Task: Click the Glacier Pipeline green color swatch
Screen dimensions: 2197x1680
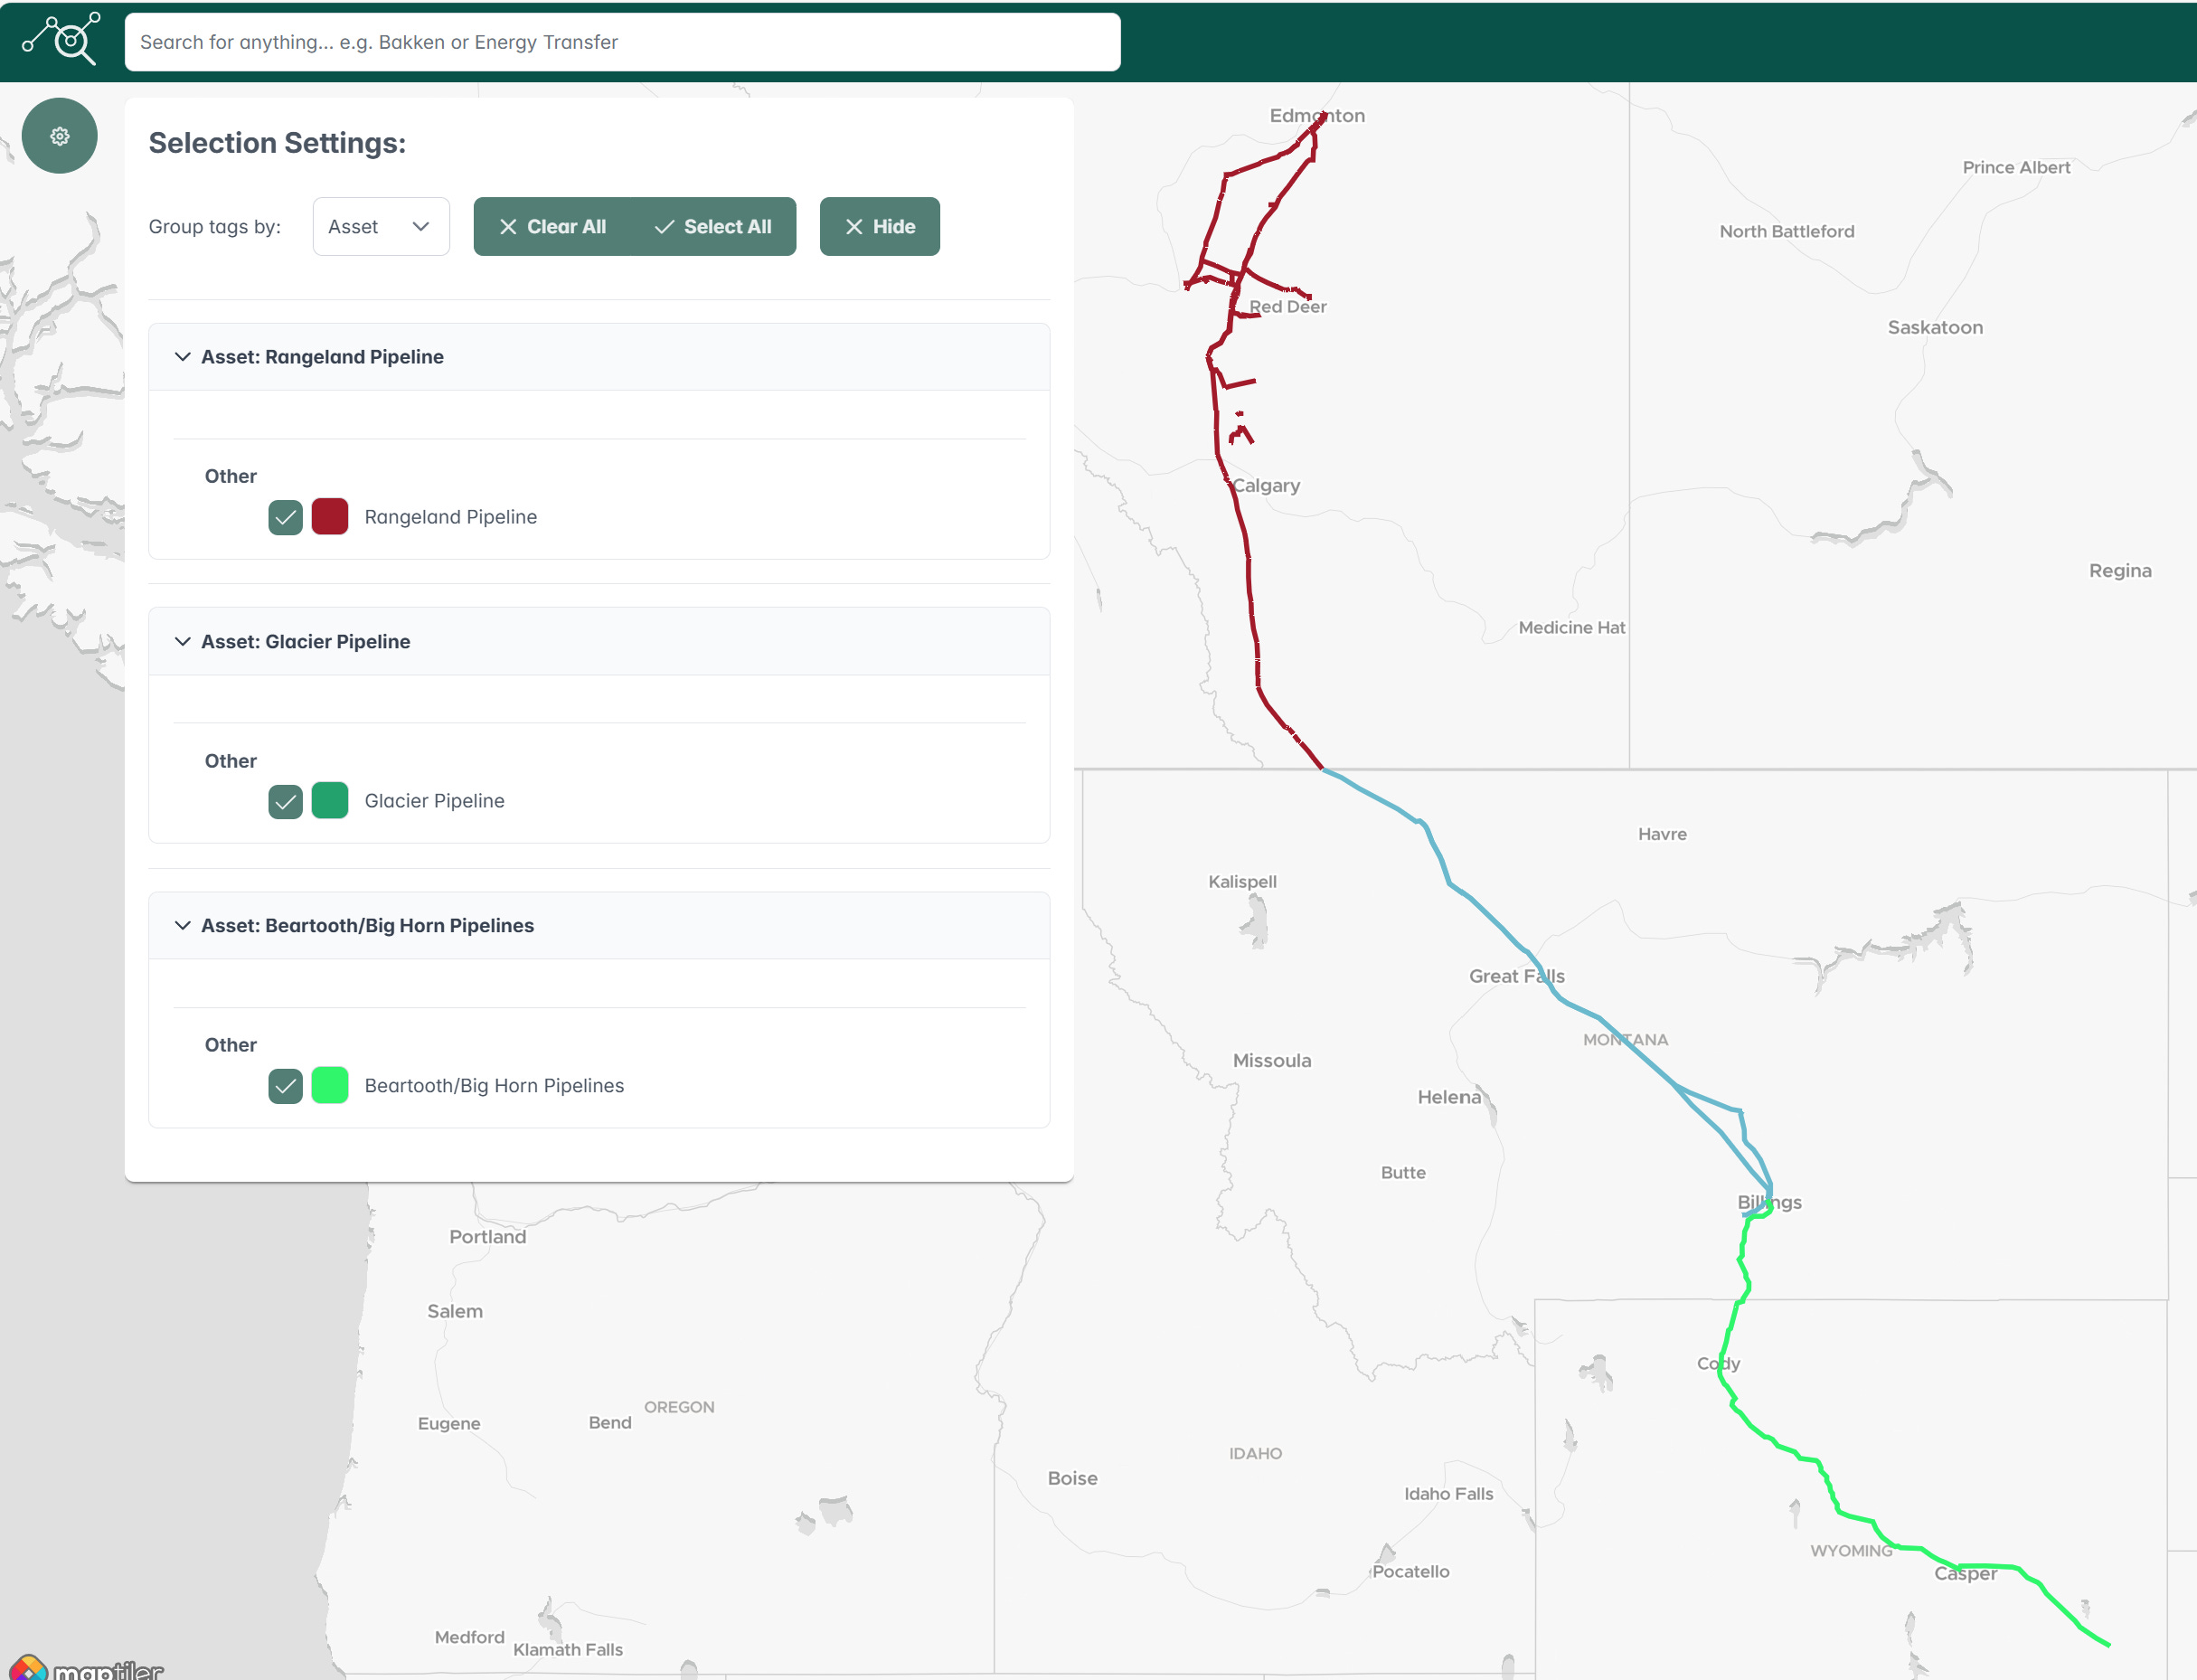Action: click(x=329, y=801)
